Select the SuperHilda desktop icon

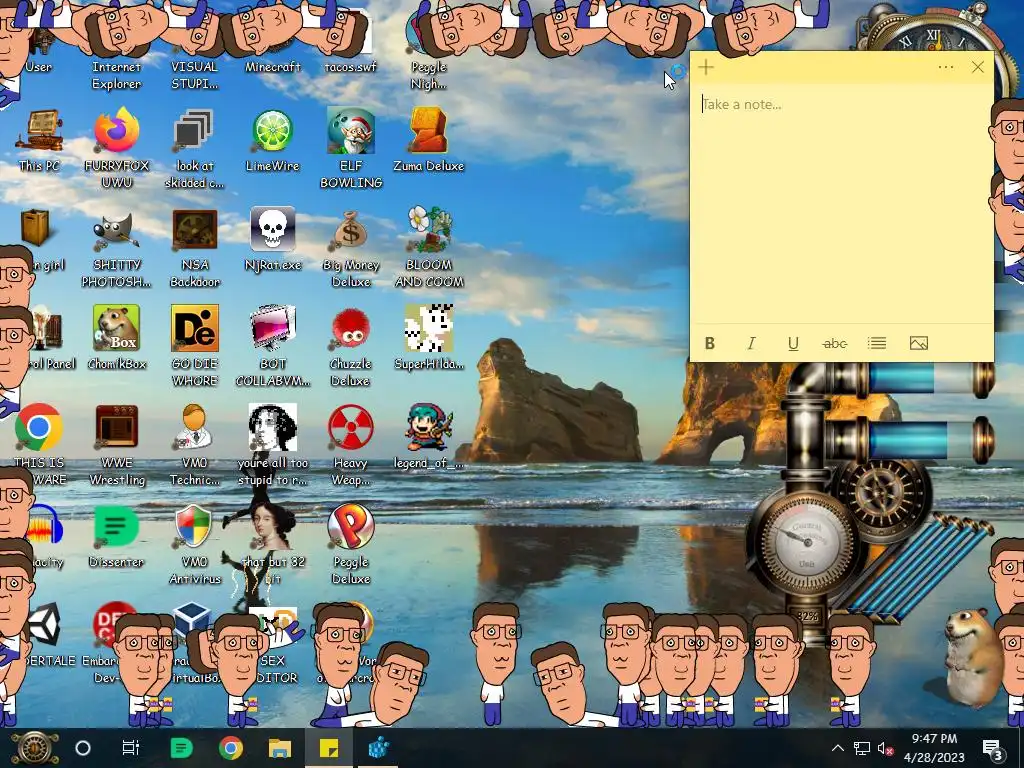(x=428, y=328)
